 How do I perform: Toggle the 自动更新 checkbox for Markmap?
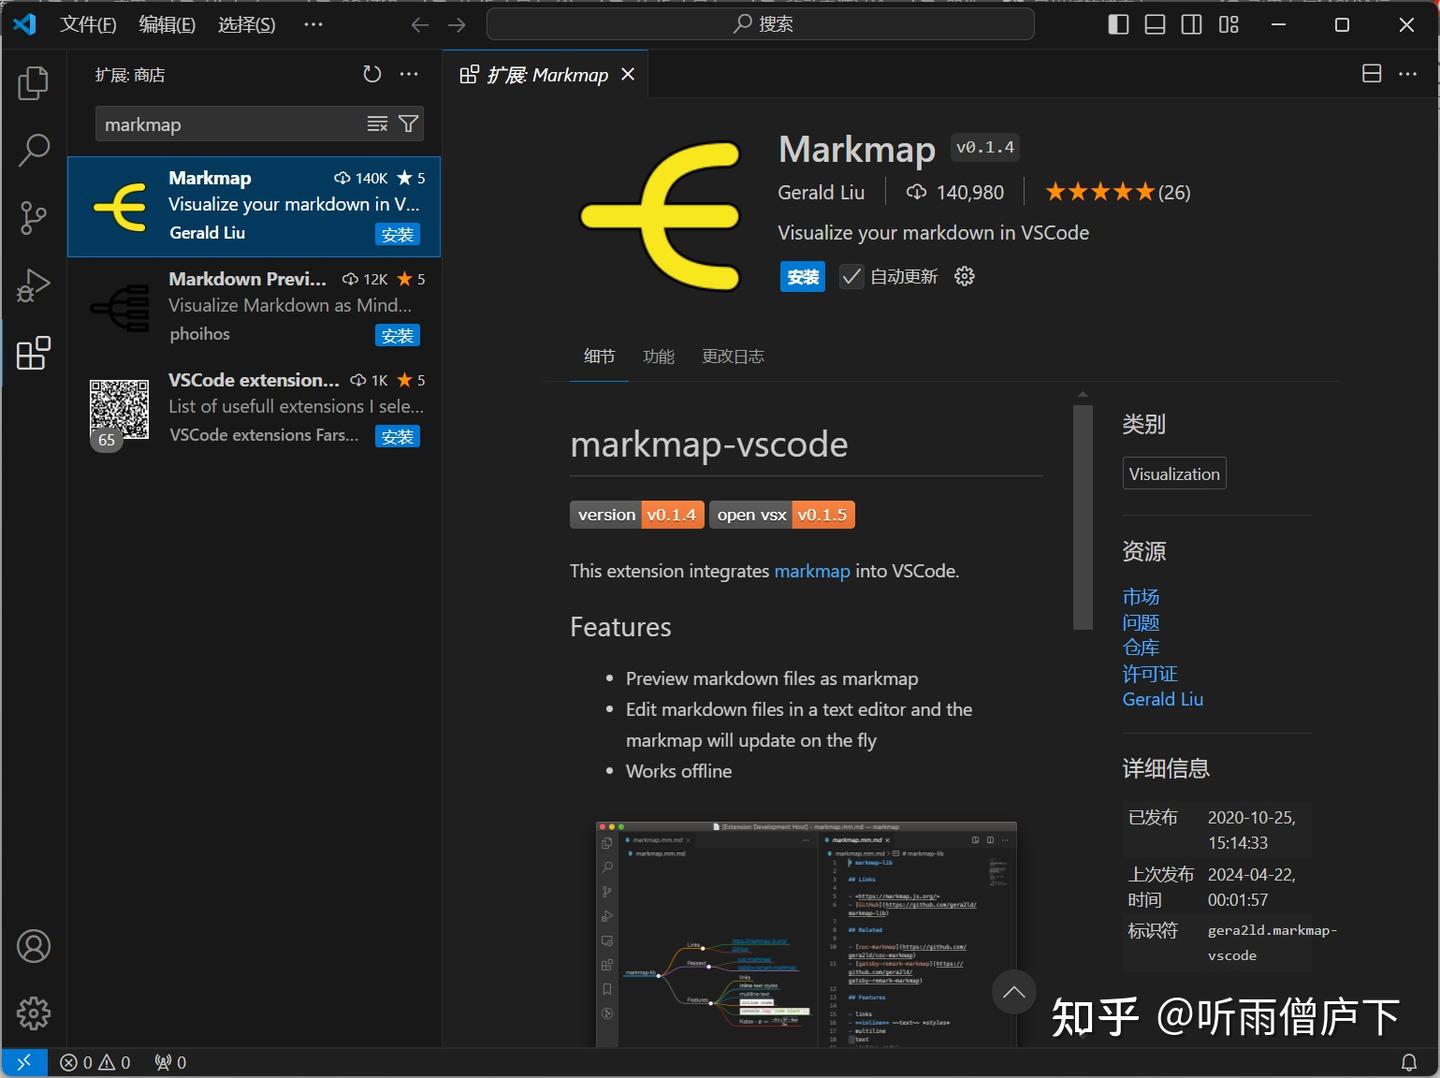pos(851,276)
